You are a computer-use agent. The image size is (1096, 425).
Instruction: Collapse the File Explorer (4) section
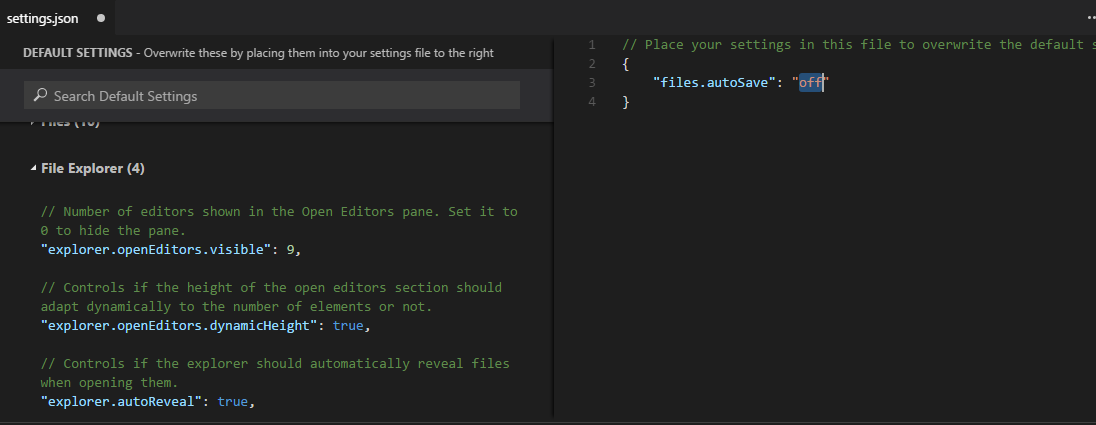click(x=34, y=169)
